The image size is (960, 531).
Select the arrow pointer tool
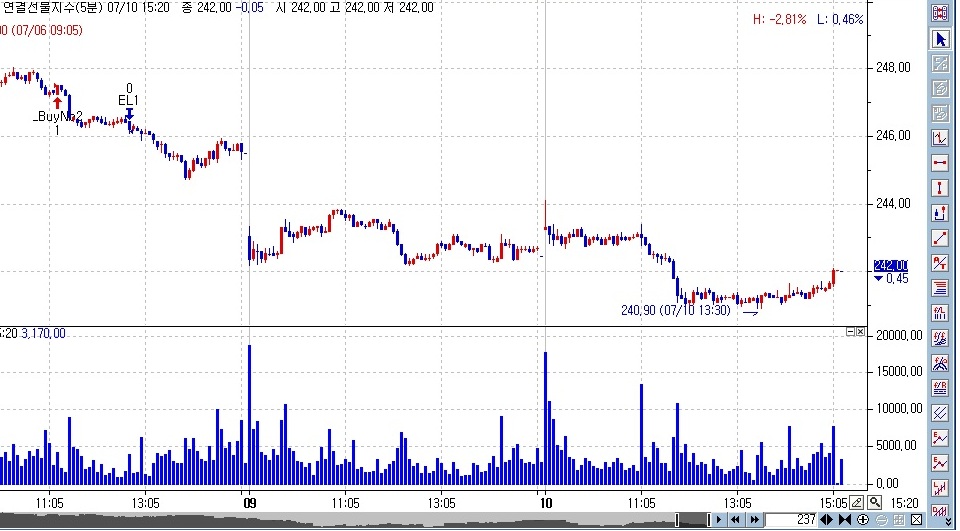(x=940, y=39)
